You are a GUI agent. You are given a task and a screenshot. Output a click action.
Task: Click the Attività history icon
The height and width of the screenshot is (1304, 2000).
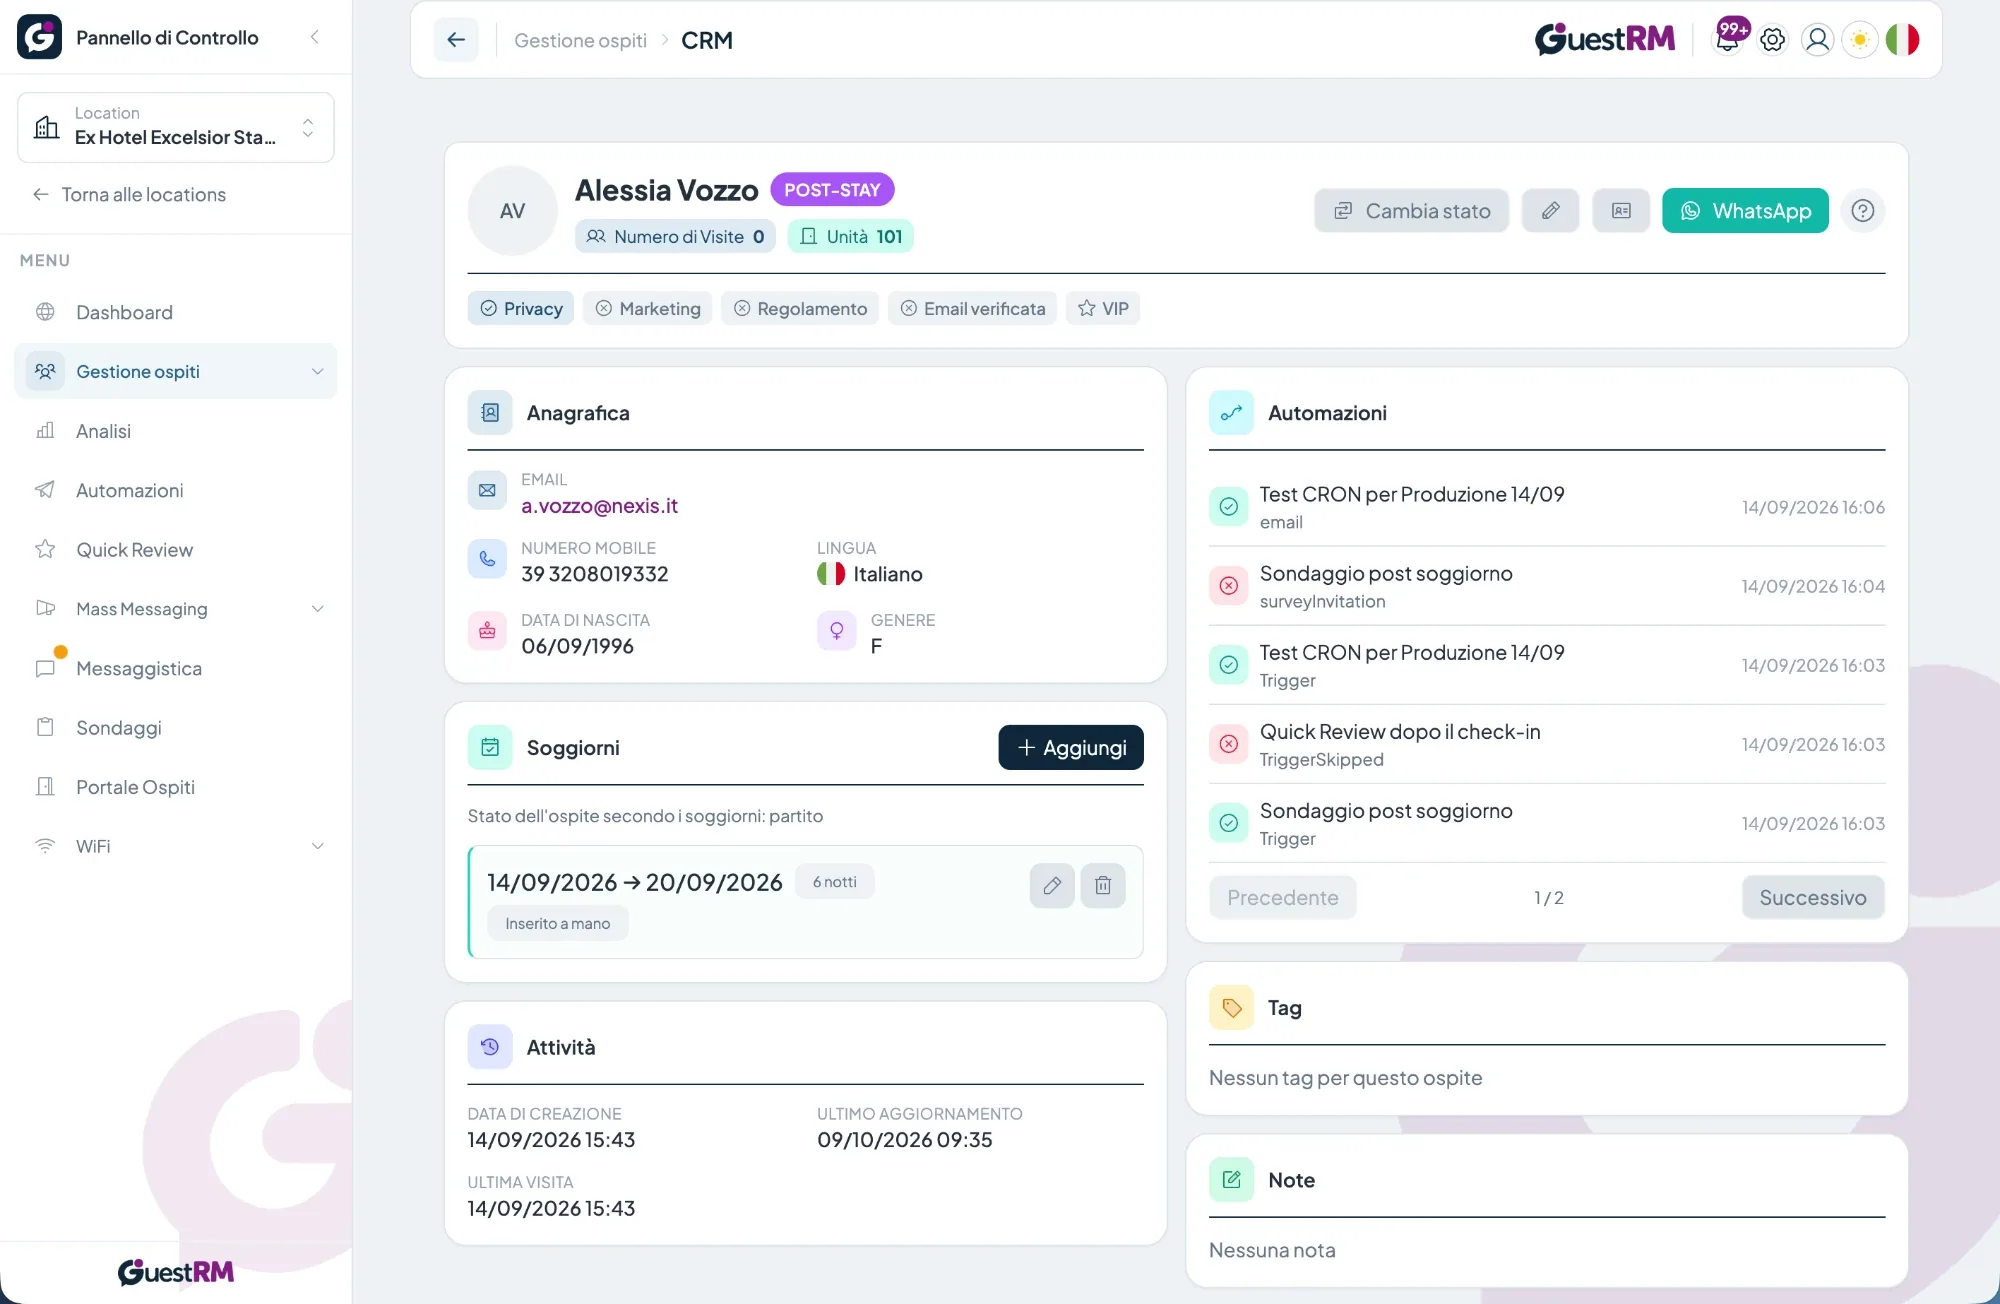click(490, 1047)
